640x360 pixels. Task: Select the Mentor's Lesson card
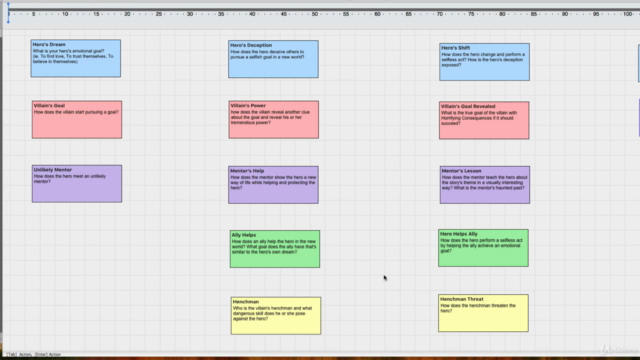coord(485,185)
